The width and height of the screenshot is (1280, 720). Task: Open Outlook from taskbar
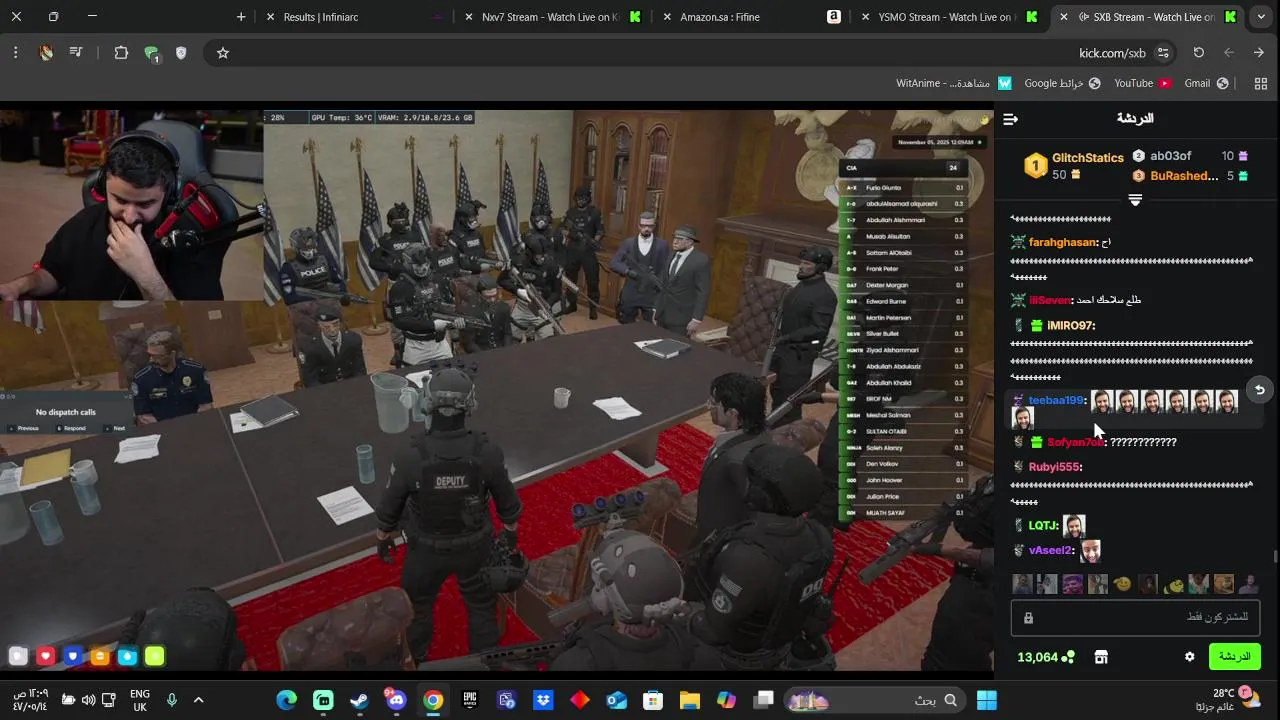(x=616, y=700)
